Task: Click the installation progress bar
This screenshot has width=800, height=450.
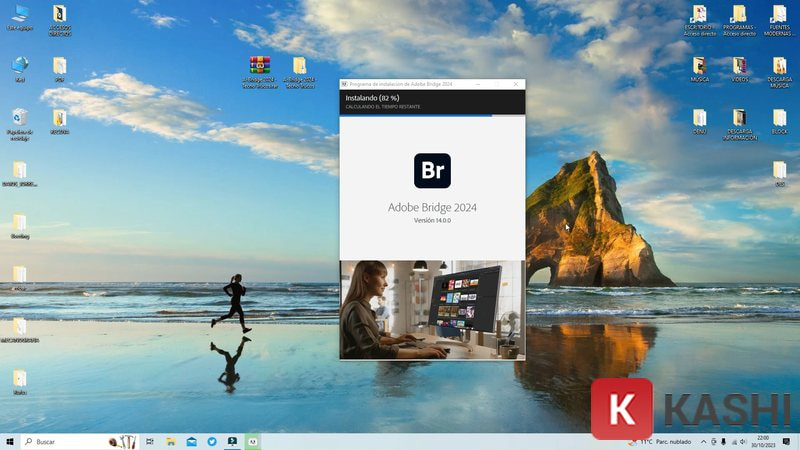Action: tap(432, 115)
